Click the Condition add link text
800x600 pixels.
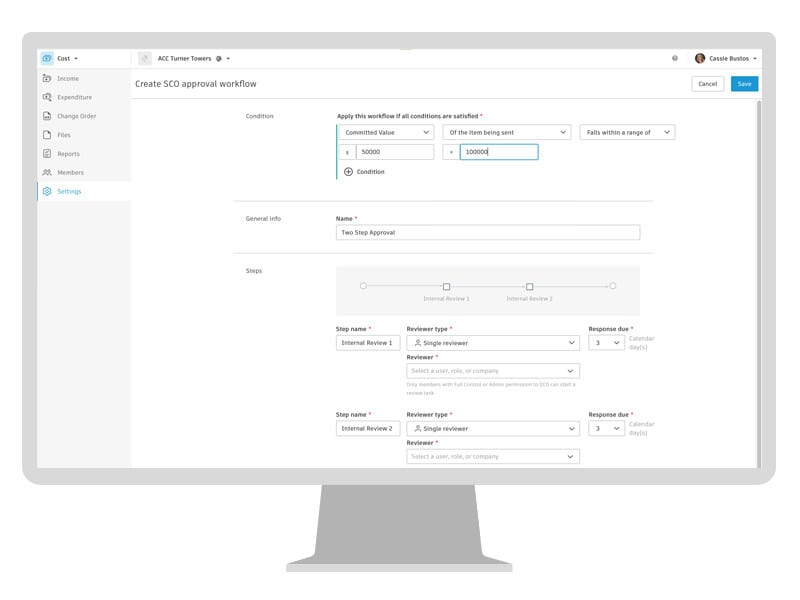click(370, 172)
